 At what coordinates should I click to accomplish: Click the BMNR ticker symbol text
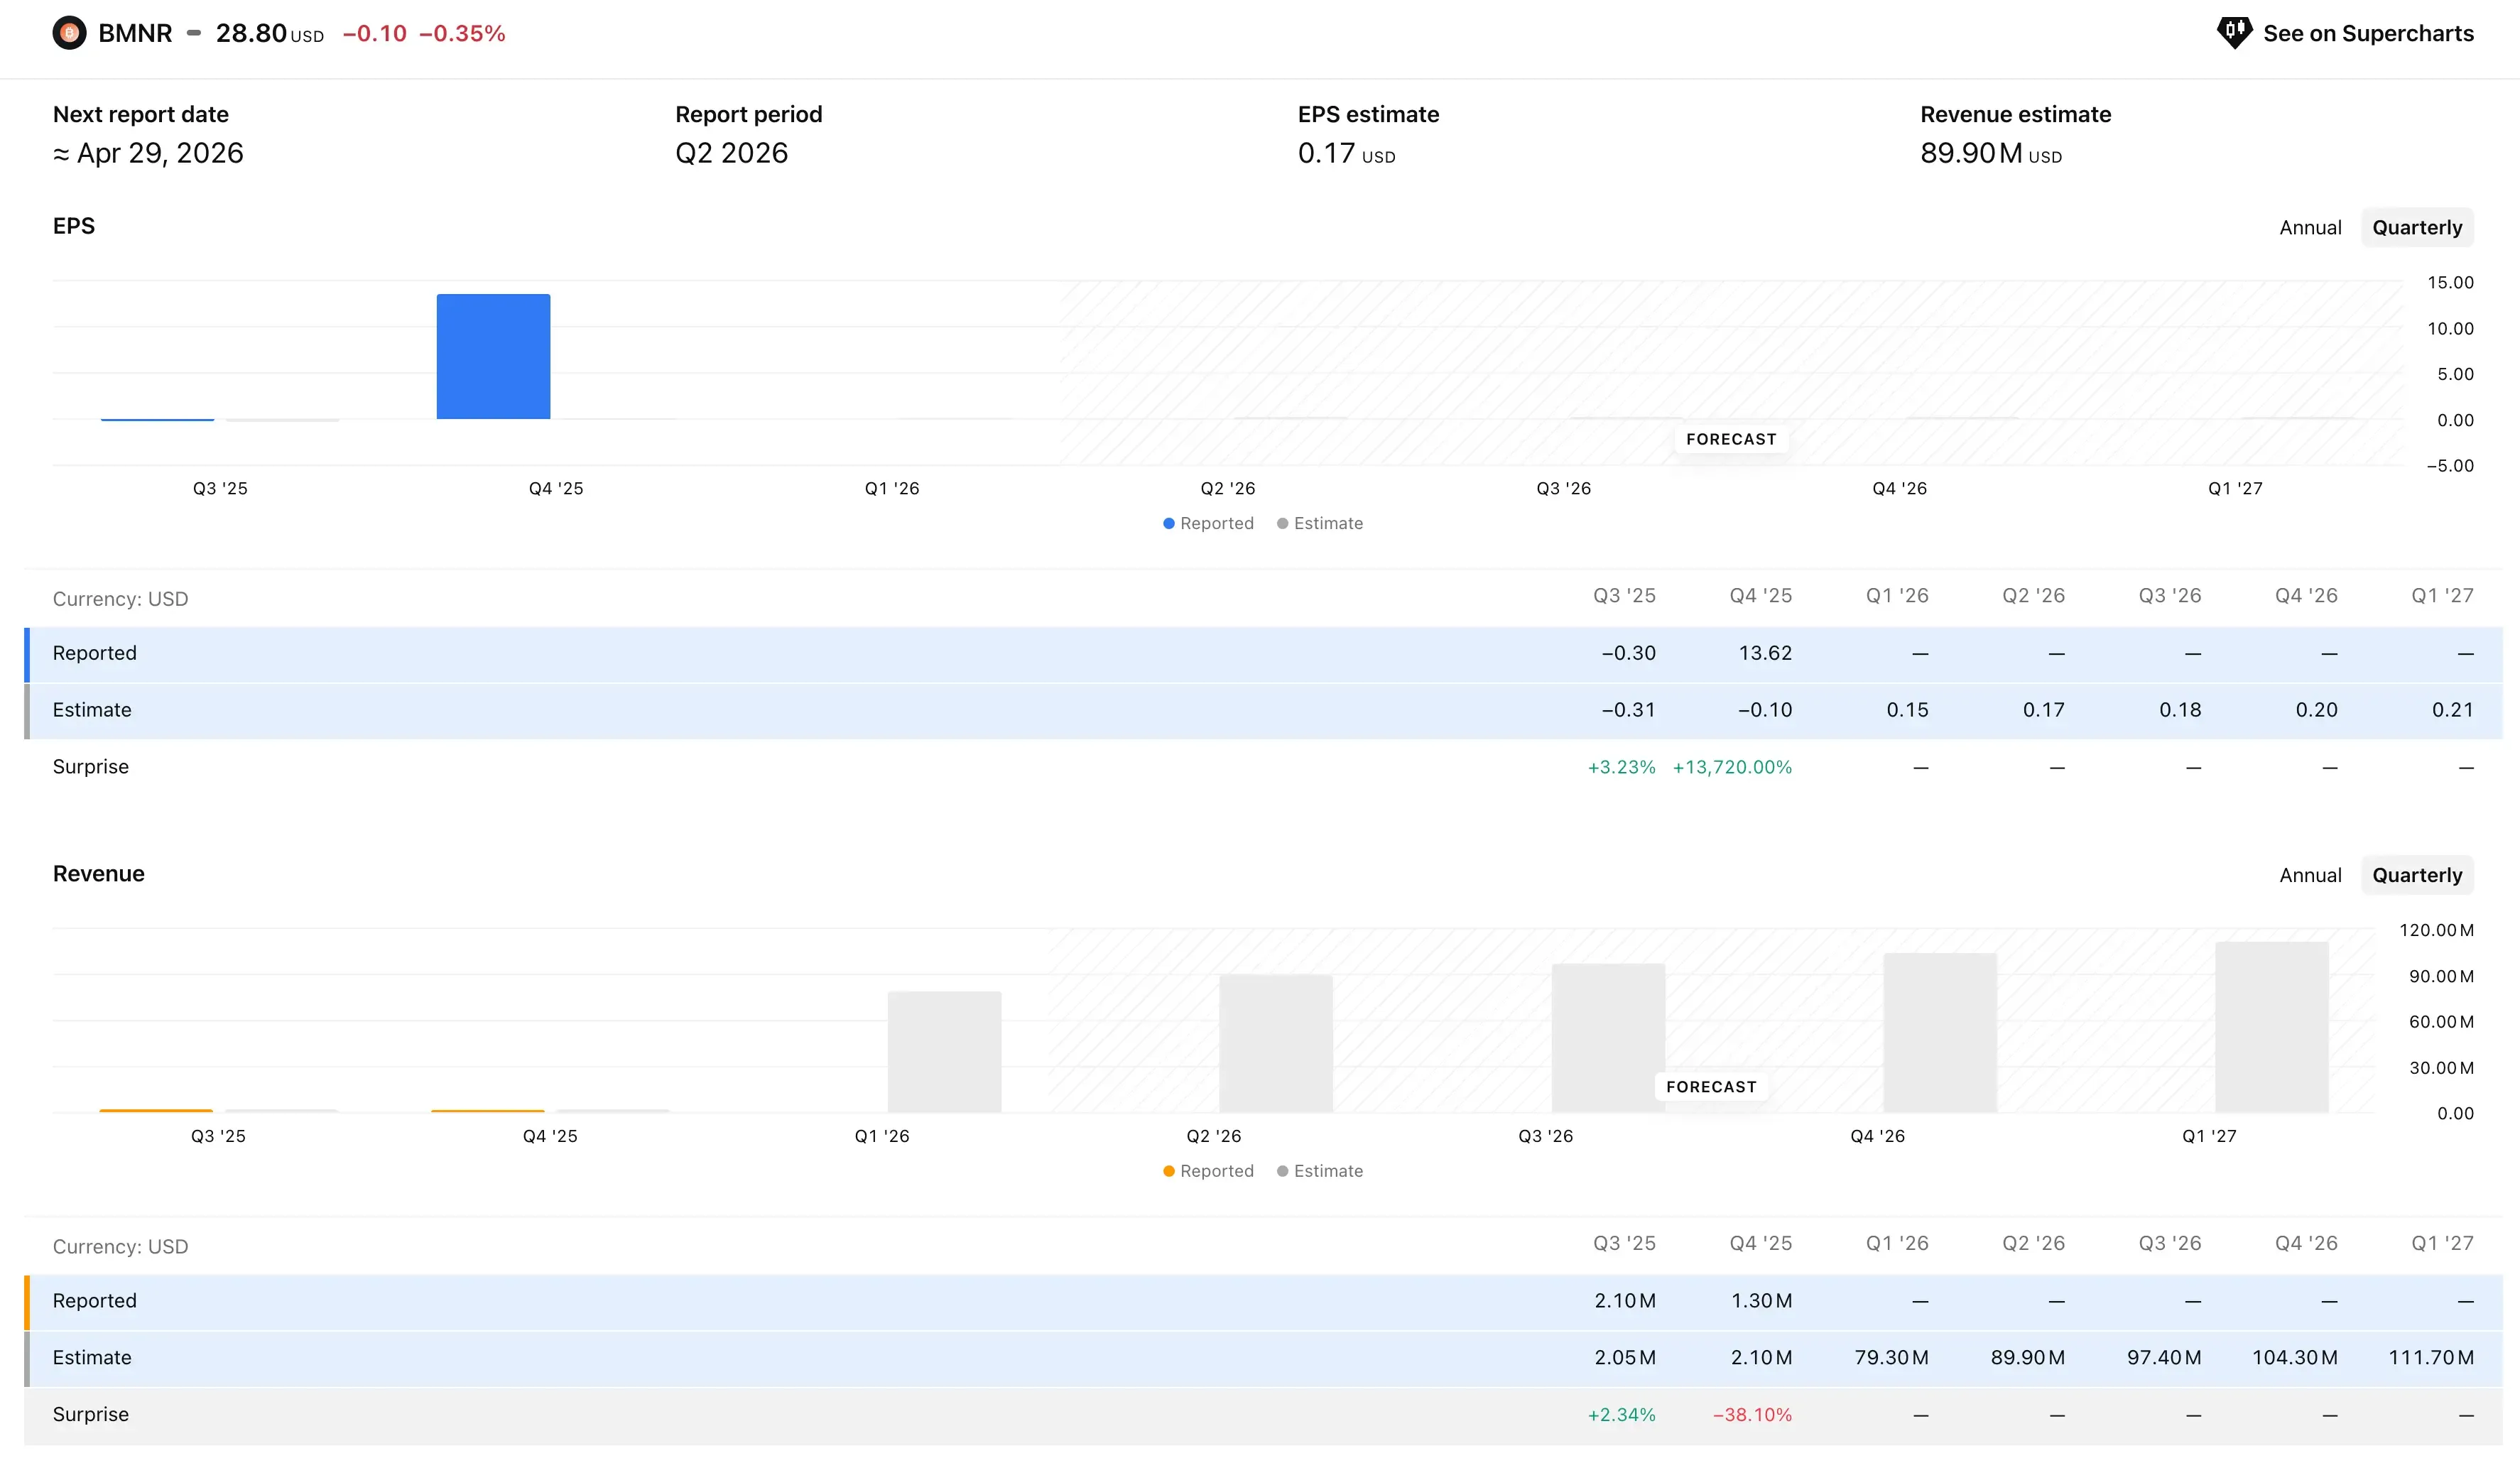click(x=135, y=33)
